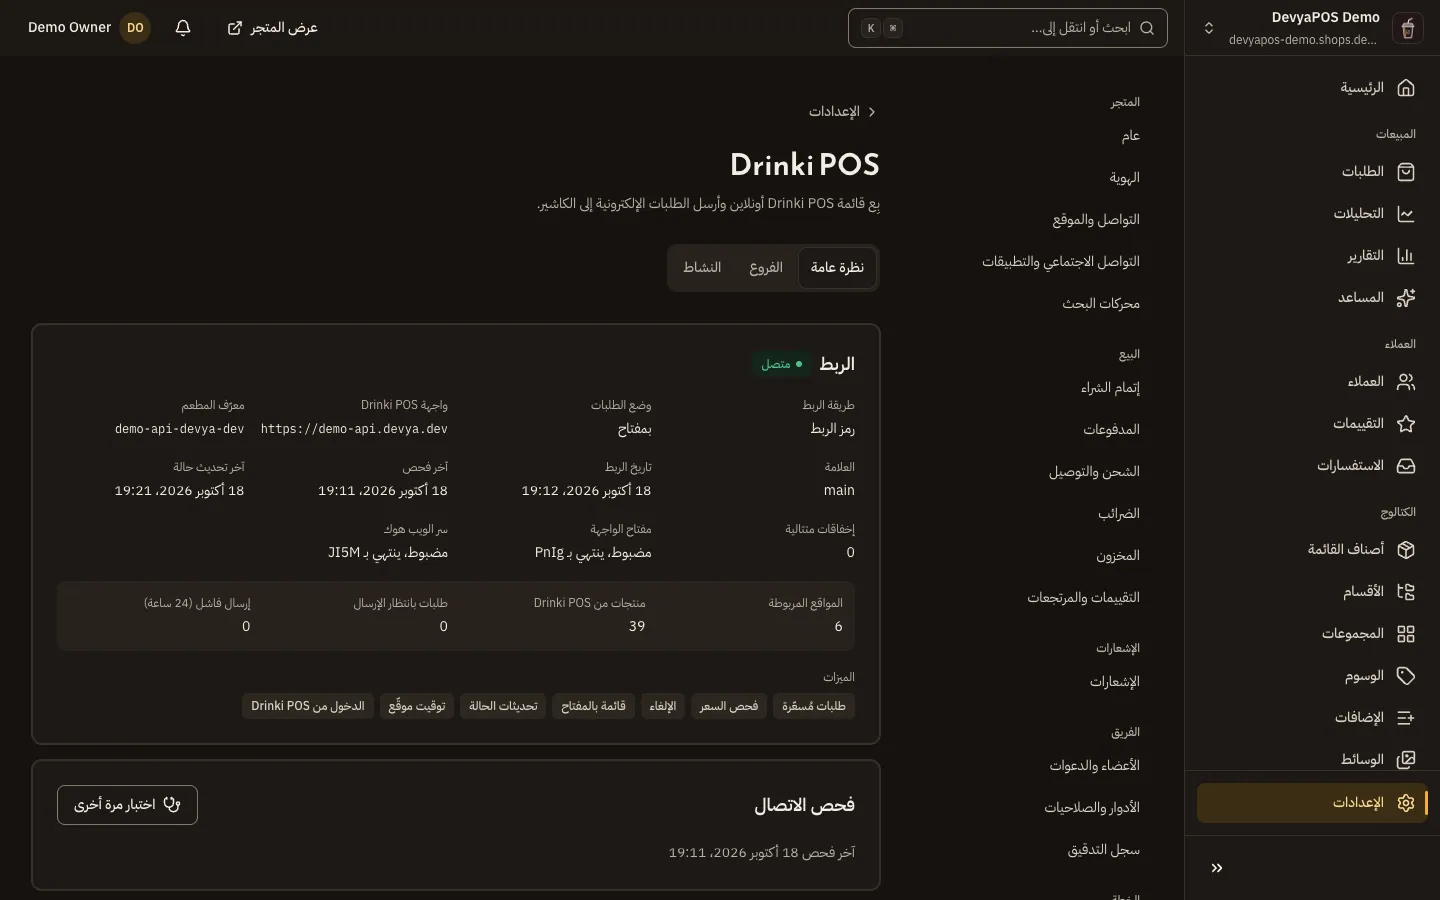Click الإعدادات breadcrumb link

[x=834, y=112]
